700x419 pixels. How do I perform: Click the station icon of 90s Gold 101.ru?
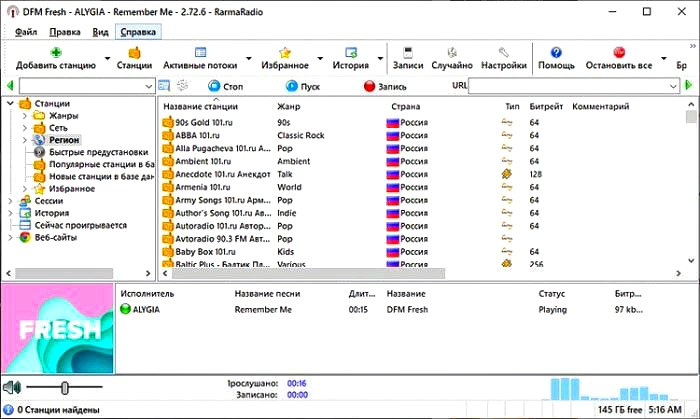168,122
